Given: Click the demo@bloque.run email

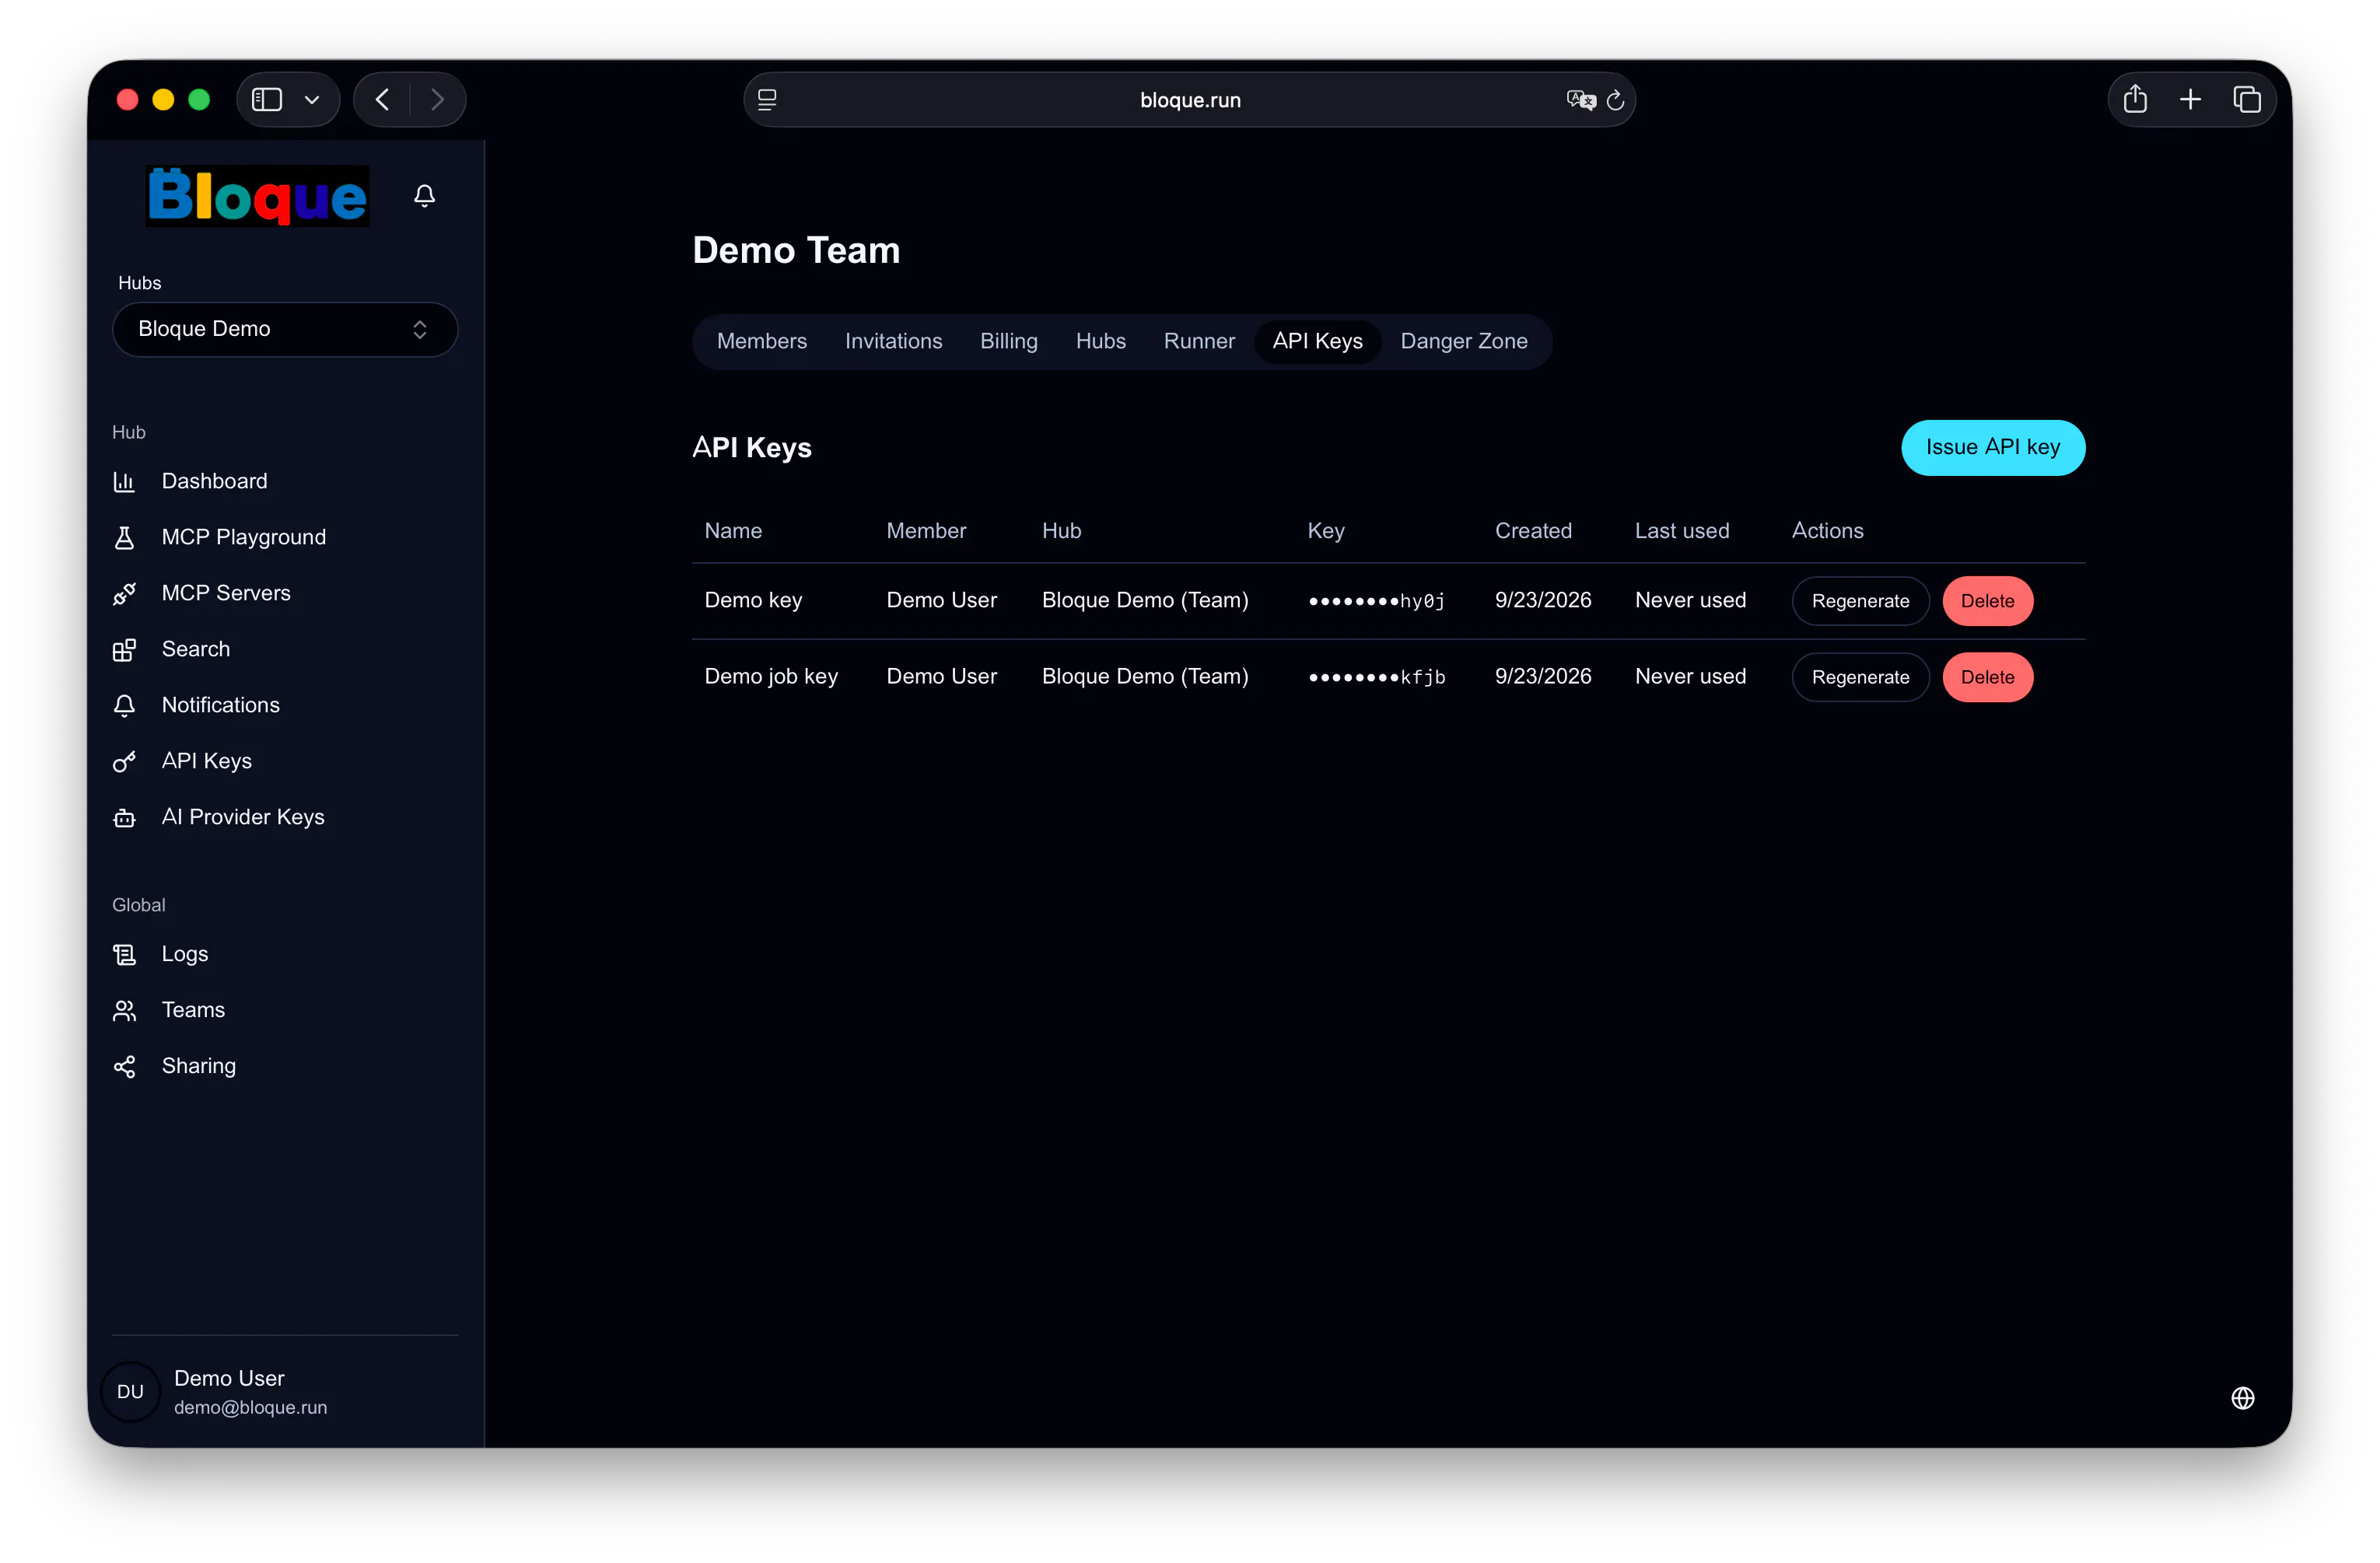Looking at the screenshot, I should coord(250,1408).
